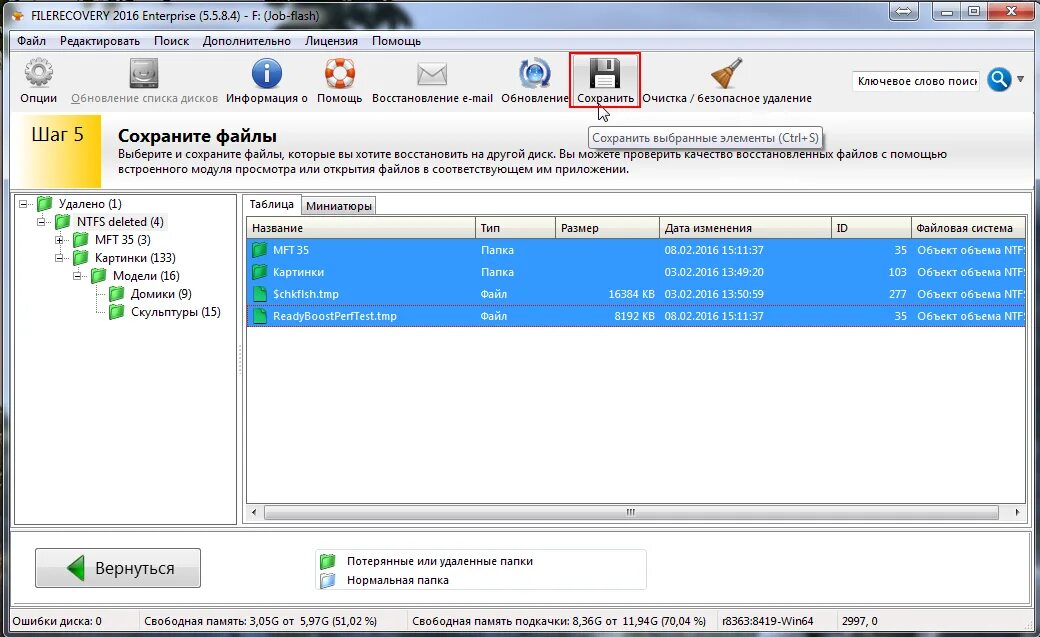
Task: Open the Опции gear icon
Action: (x=38, y=73)
